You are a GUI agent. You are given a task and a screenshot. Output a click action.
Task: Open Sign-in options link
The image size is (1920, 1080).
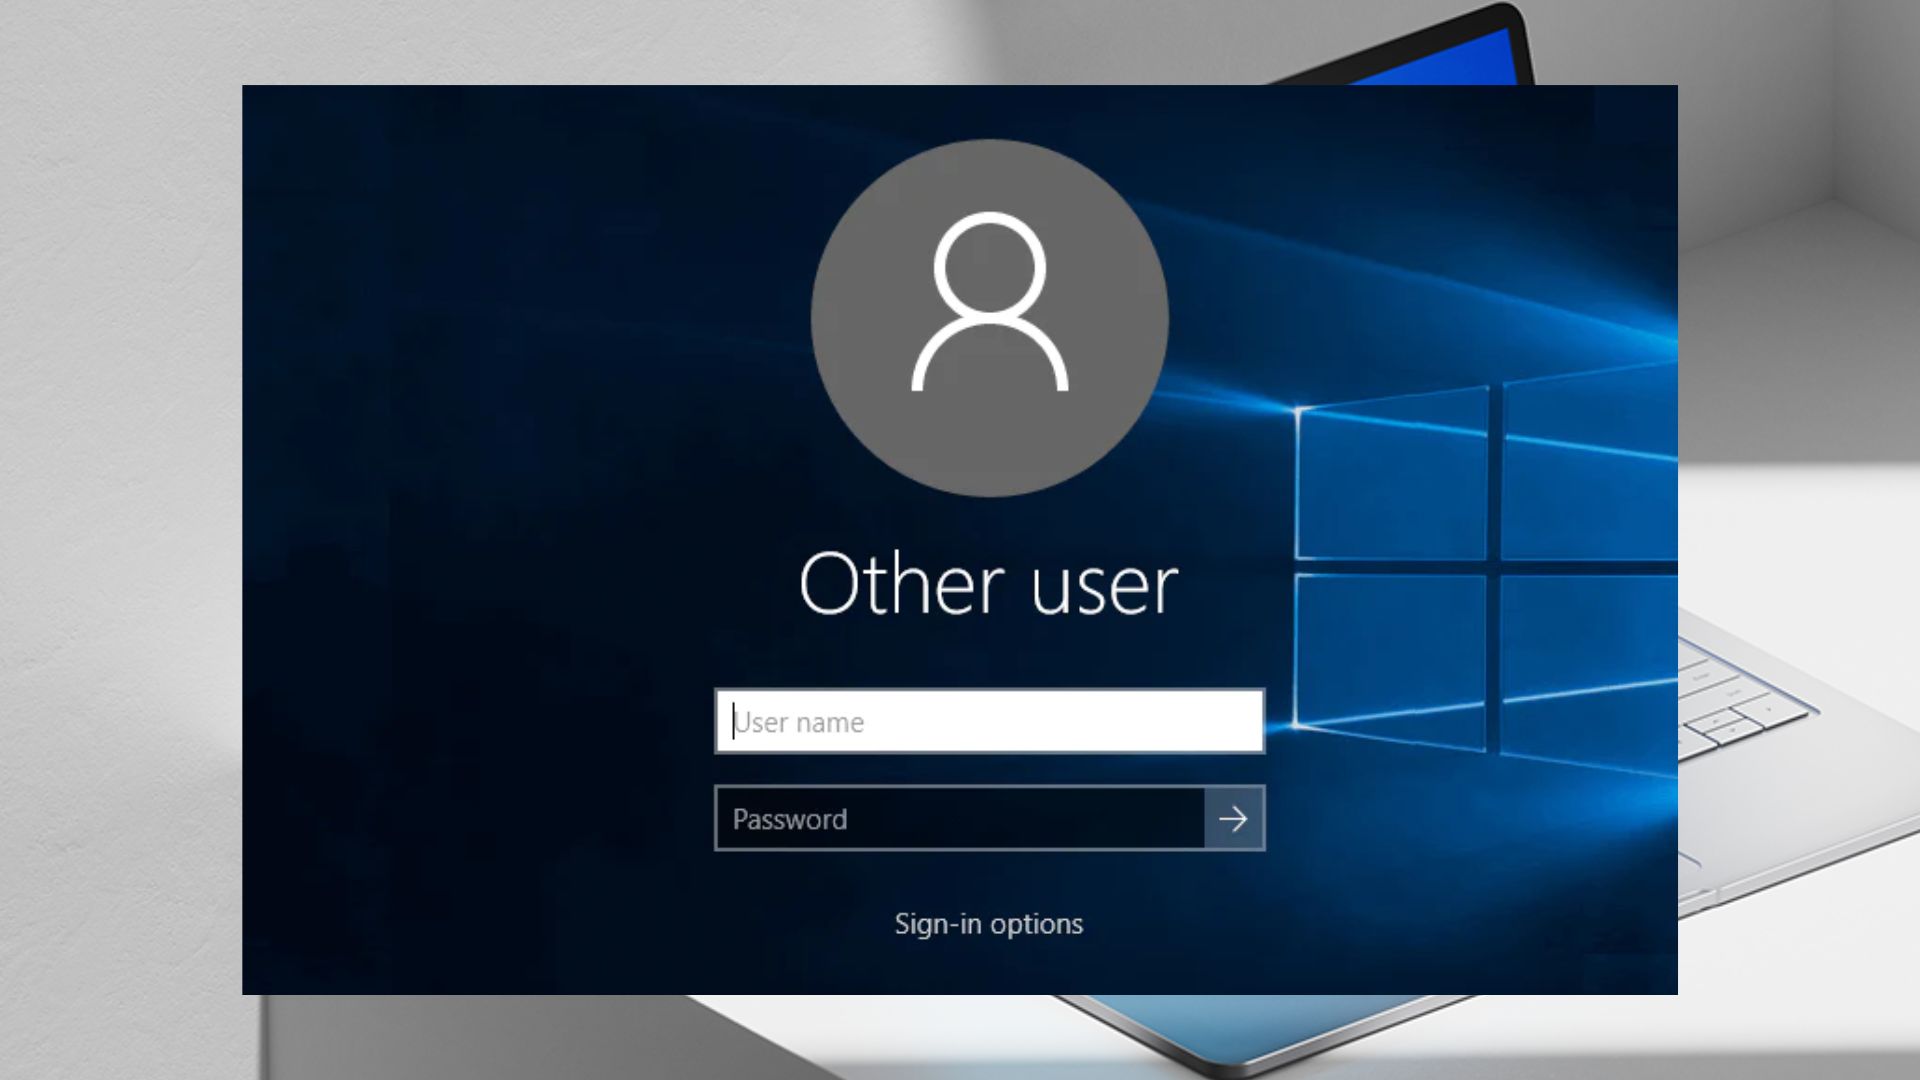988,924
